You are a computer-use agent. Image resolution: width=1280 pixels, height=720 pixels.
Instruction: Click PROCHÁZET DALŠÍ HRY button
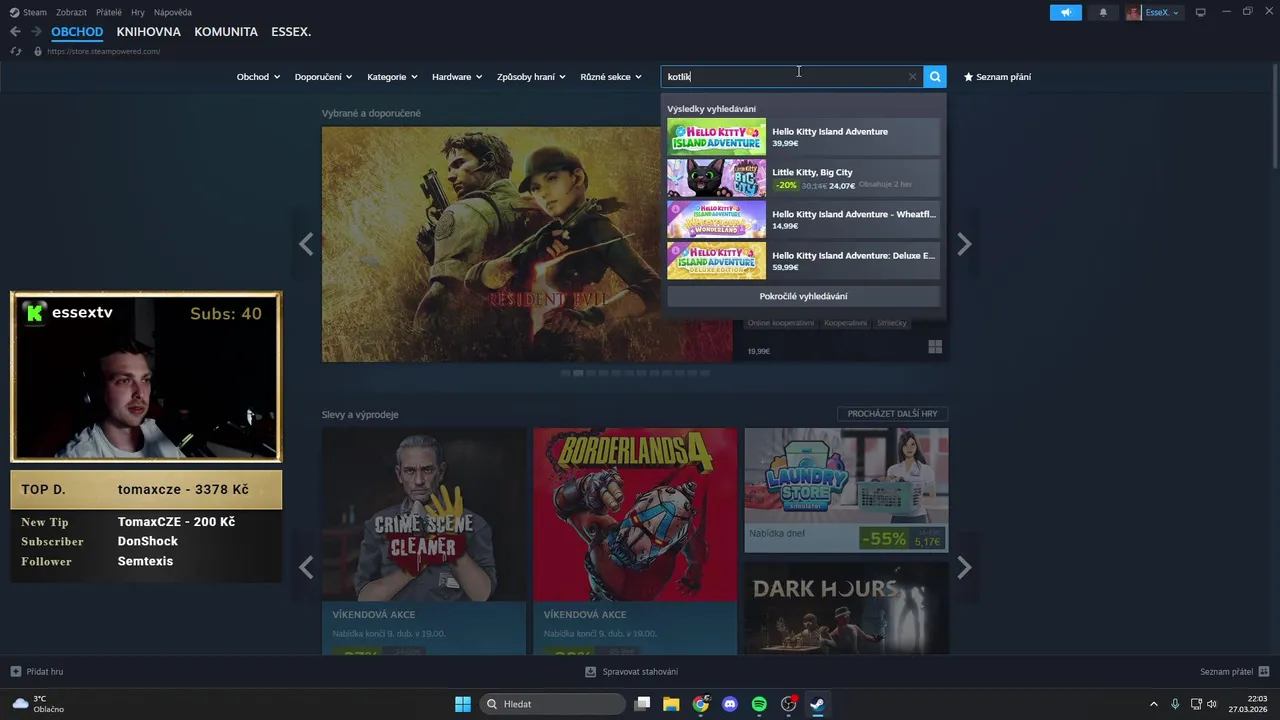tap(892, 414)
